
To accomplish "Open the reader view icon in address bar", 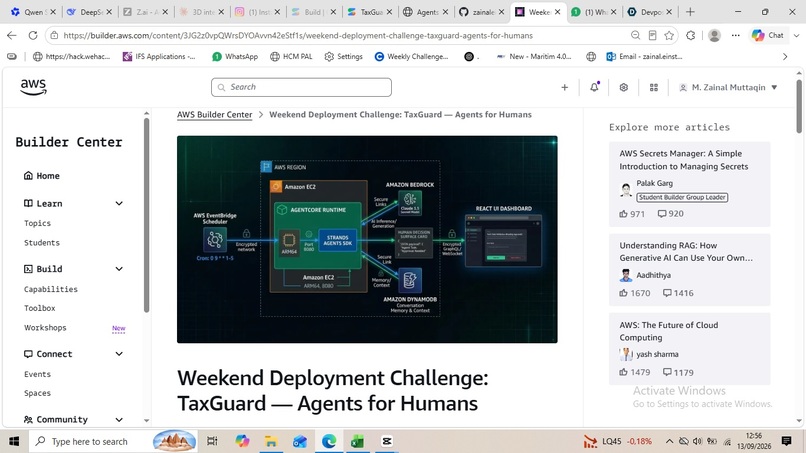I will point(652,35).
